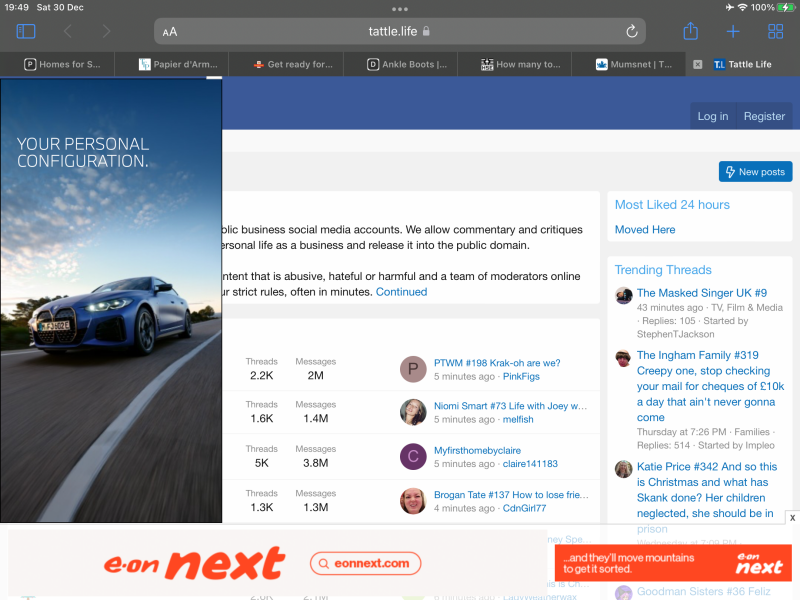
Task: Go back to previous page
Action: pos(68,32)
